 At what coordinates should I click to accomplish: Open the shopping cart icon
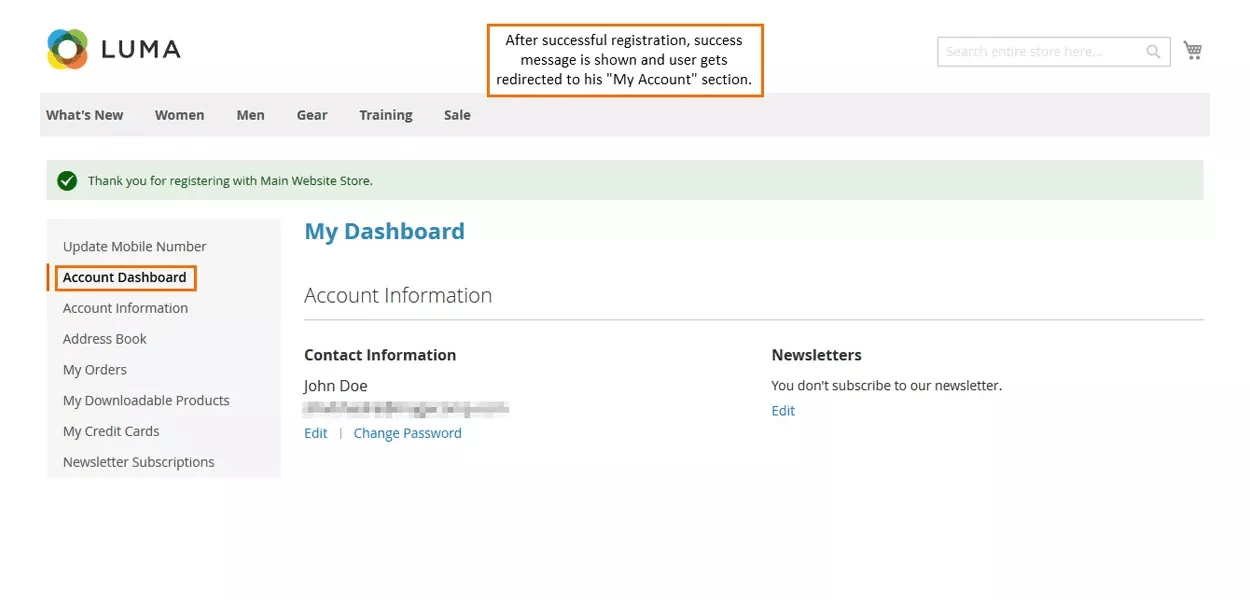tap(1192, 48)
